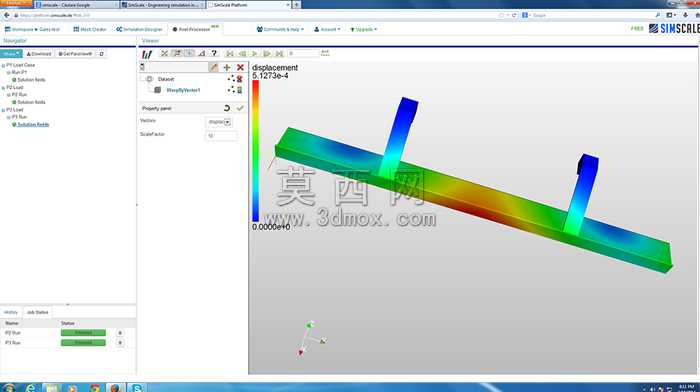The width and height of the screenshot is (700, 392).
Task: Select Solution fields under Run P1
Action: coord(31,79)
